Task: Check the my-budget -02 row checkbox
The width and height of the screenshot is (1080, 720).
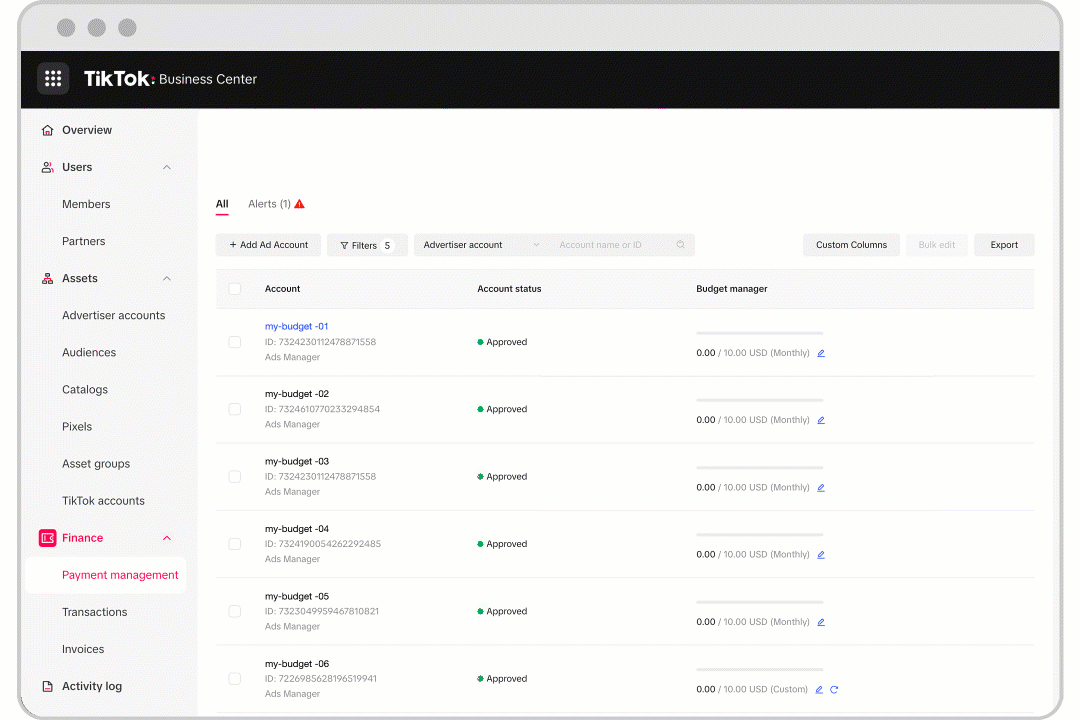Action: click(235, 409)
